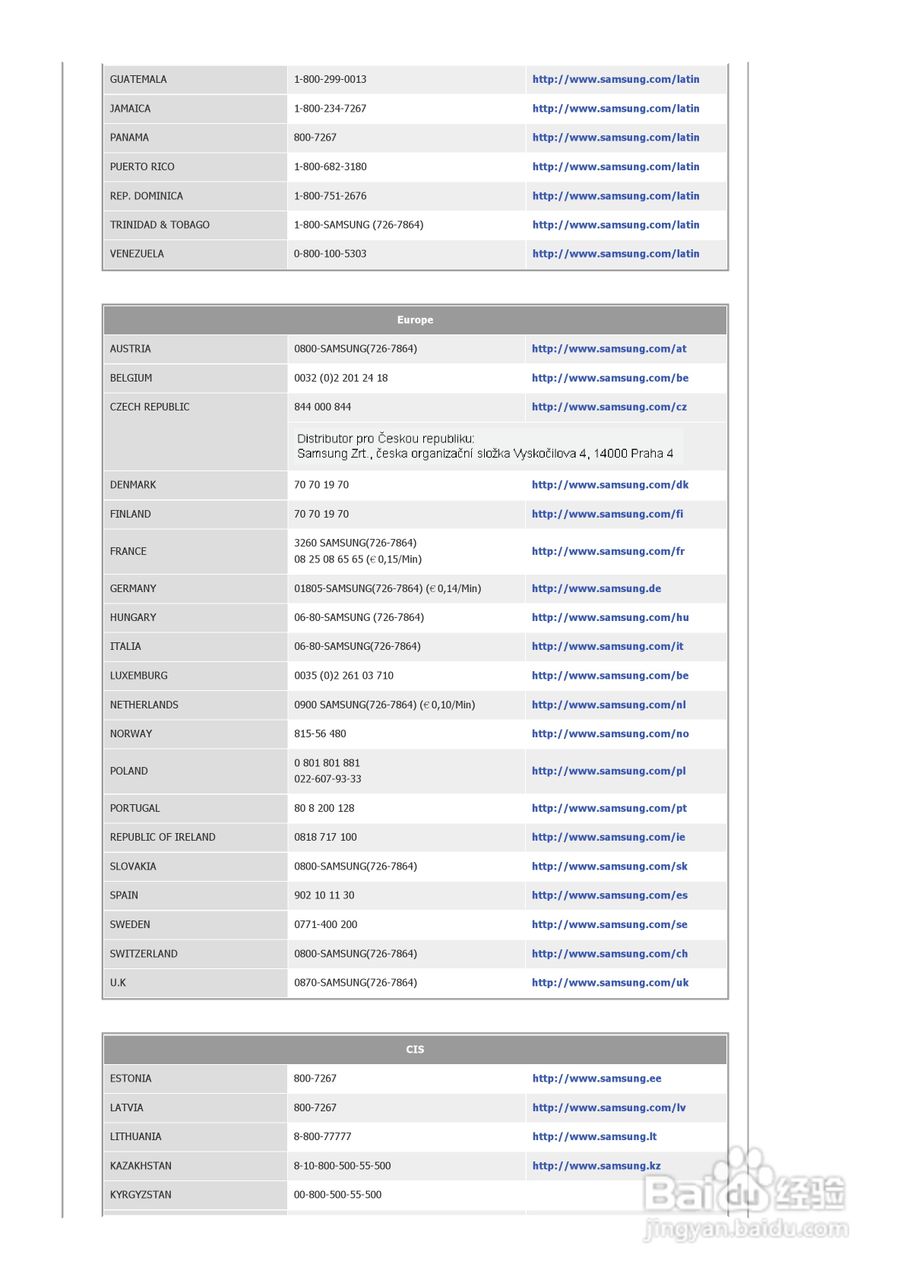Select the Europe table header
The image size is (905, 1280).
coord(415,320)
